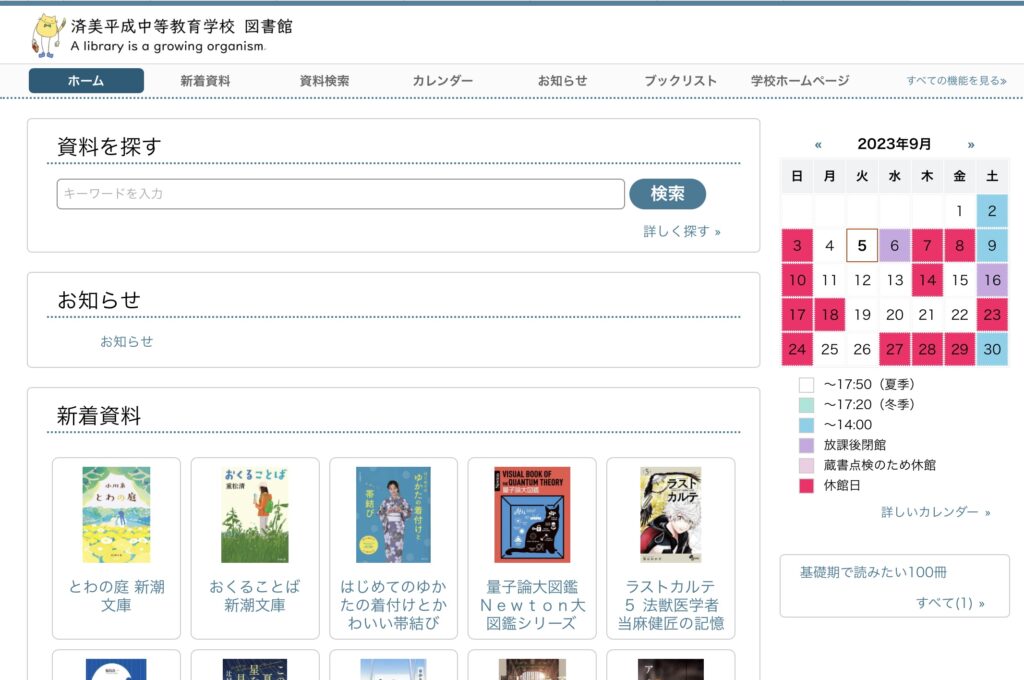Screen dimensions: 1024x680
Task: Select September 20 in calendar
Action: pyautogui.click(x=894, y=315)
